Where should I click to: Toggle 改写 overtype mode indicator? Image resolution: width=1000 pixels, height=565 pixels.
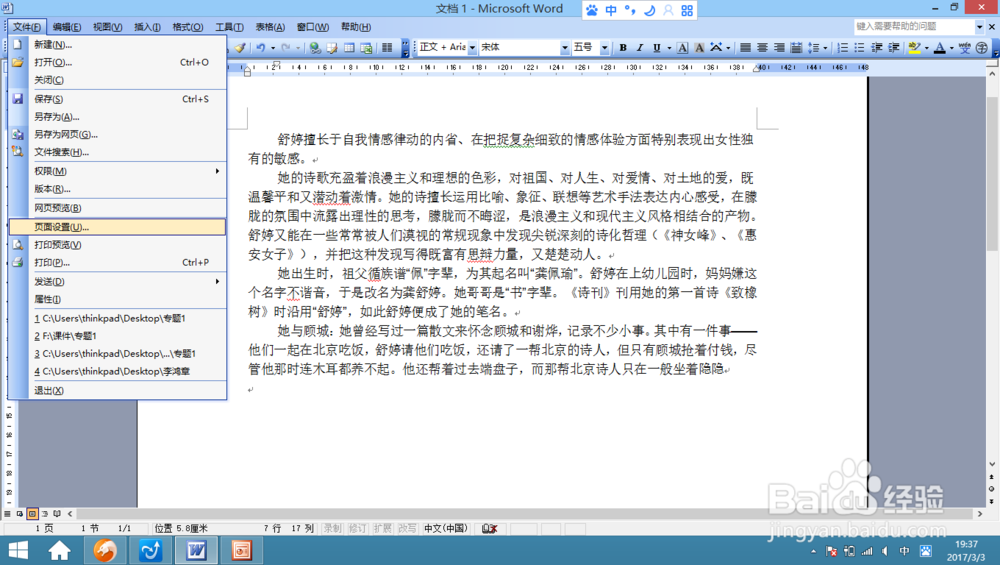tap(407, 529)
